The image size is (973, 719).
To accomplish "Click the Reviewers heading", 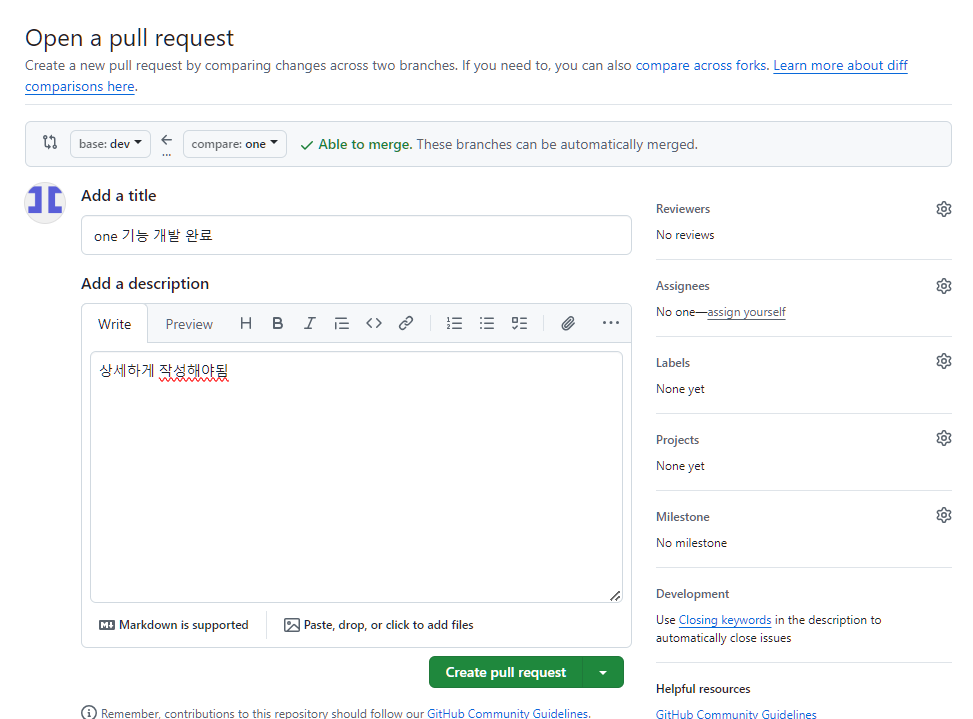I will (x=683, y=209).
